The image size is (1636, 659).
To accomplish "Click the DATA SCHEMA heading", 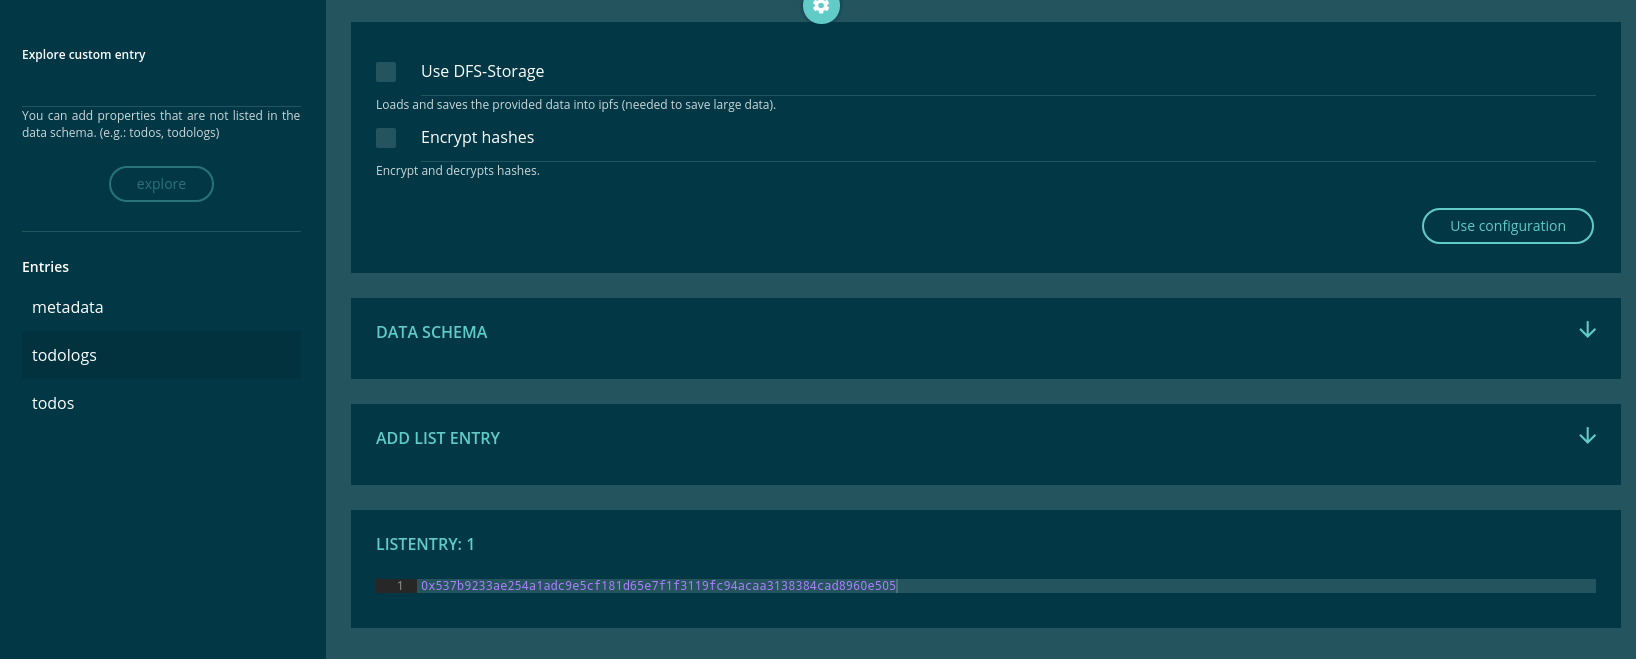I will point(431,332).
